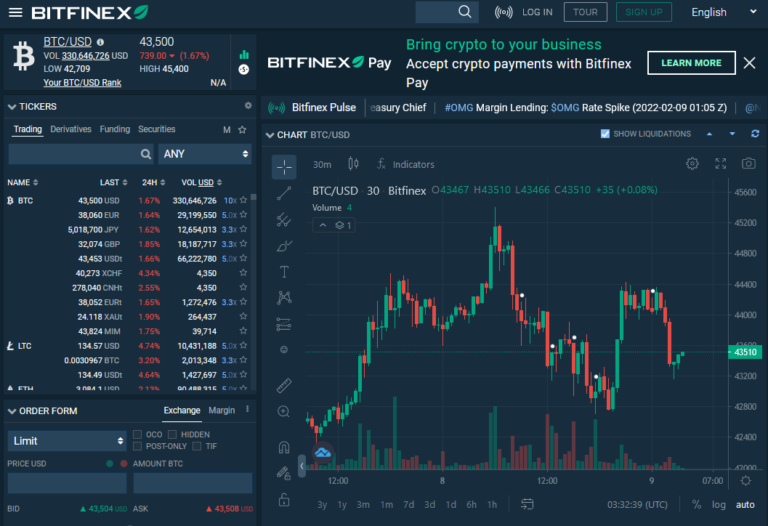The image size is (768, 526).
Task: Open the chart settings gear
Action: pos(692,164)
